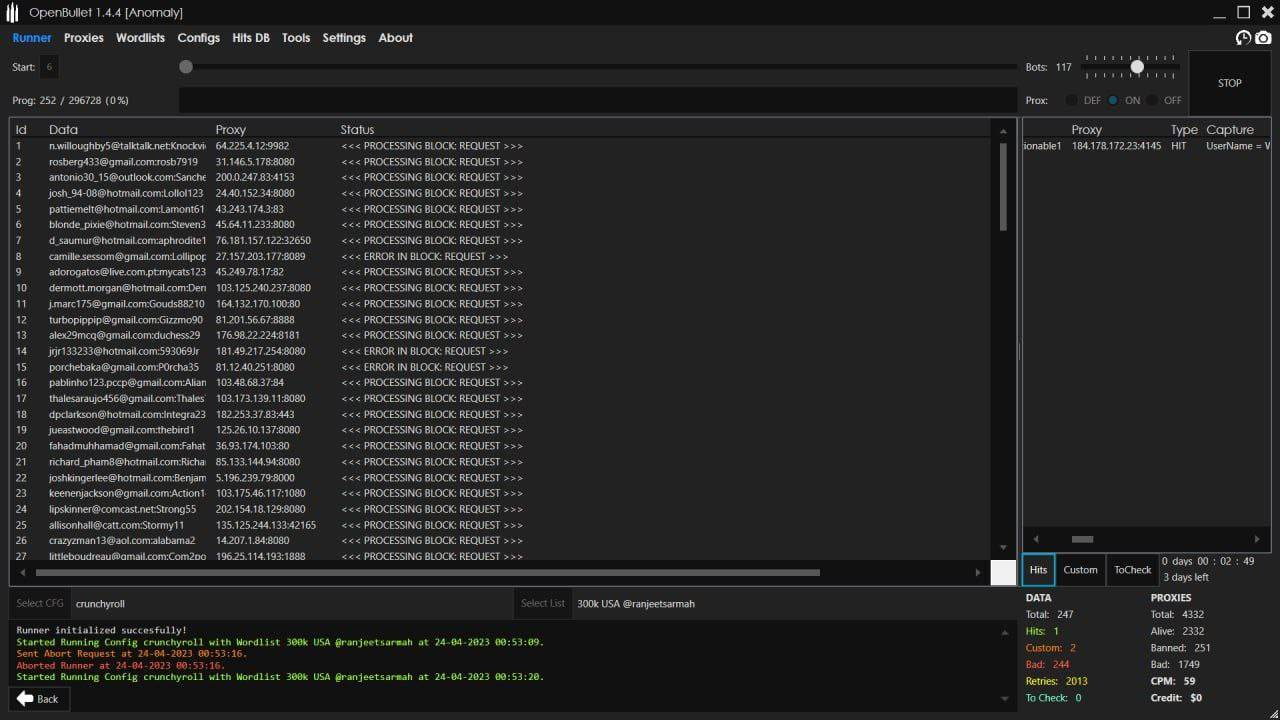Viewport: 1280px width, 720px height.
Task: Click the STOP button
Action: pos(1230,83)
